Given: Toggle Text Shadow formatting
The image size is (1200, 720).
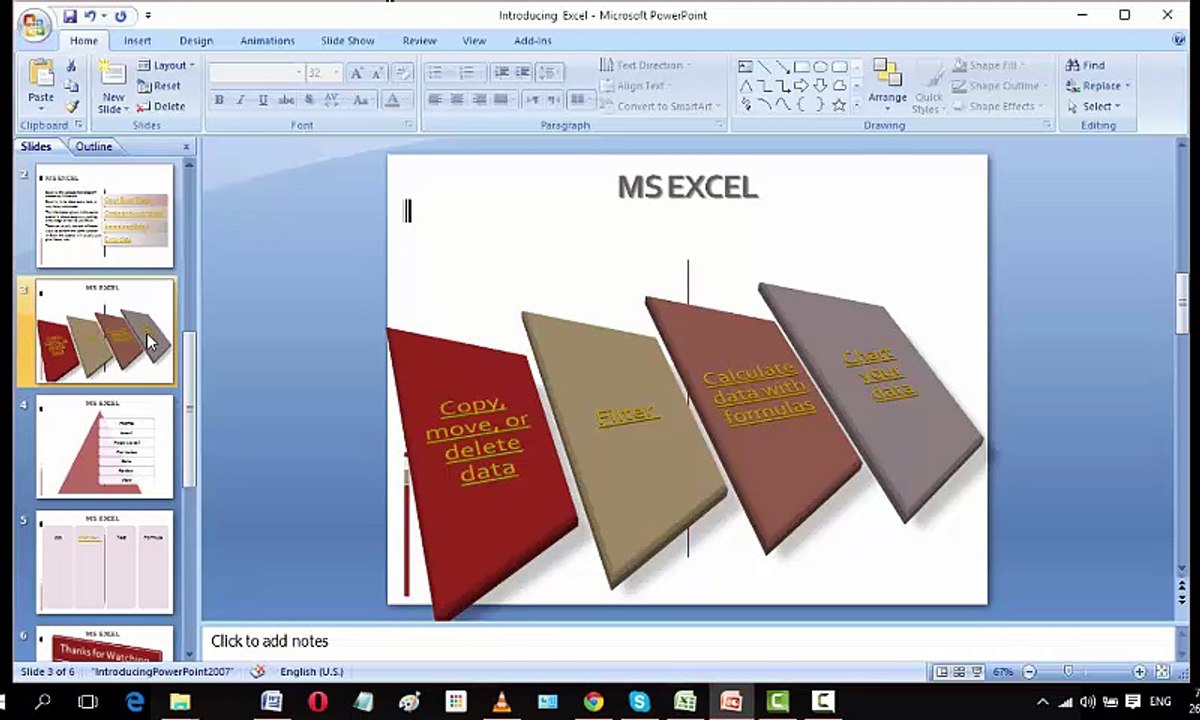Looking at the screenshot, I should (x=309, y=100).
